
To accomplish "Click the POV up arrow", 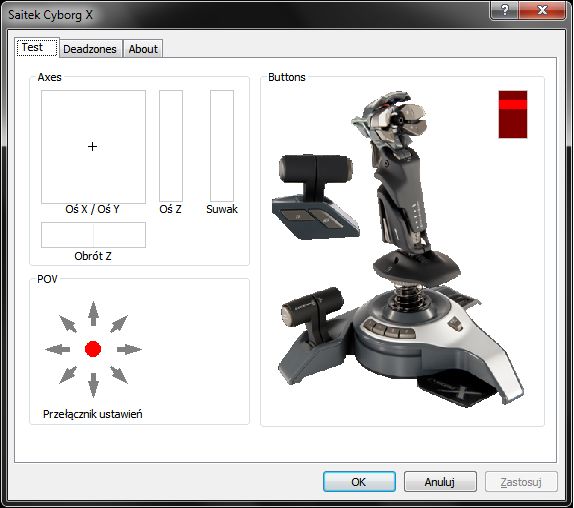I will pos(93,314).
